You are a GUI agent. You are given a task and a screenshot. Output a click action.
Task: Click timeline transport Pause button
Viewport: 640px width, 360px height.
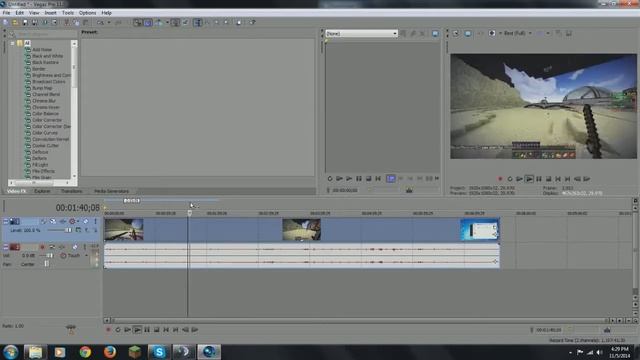tap(147, 330)
